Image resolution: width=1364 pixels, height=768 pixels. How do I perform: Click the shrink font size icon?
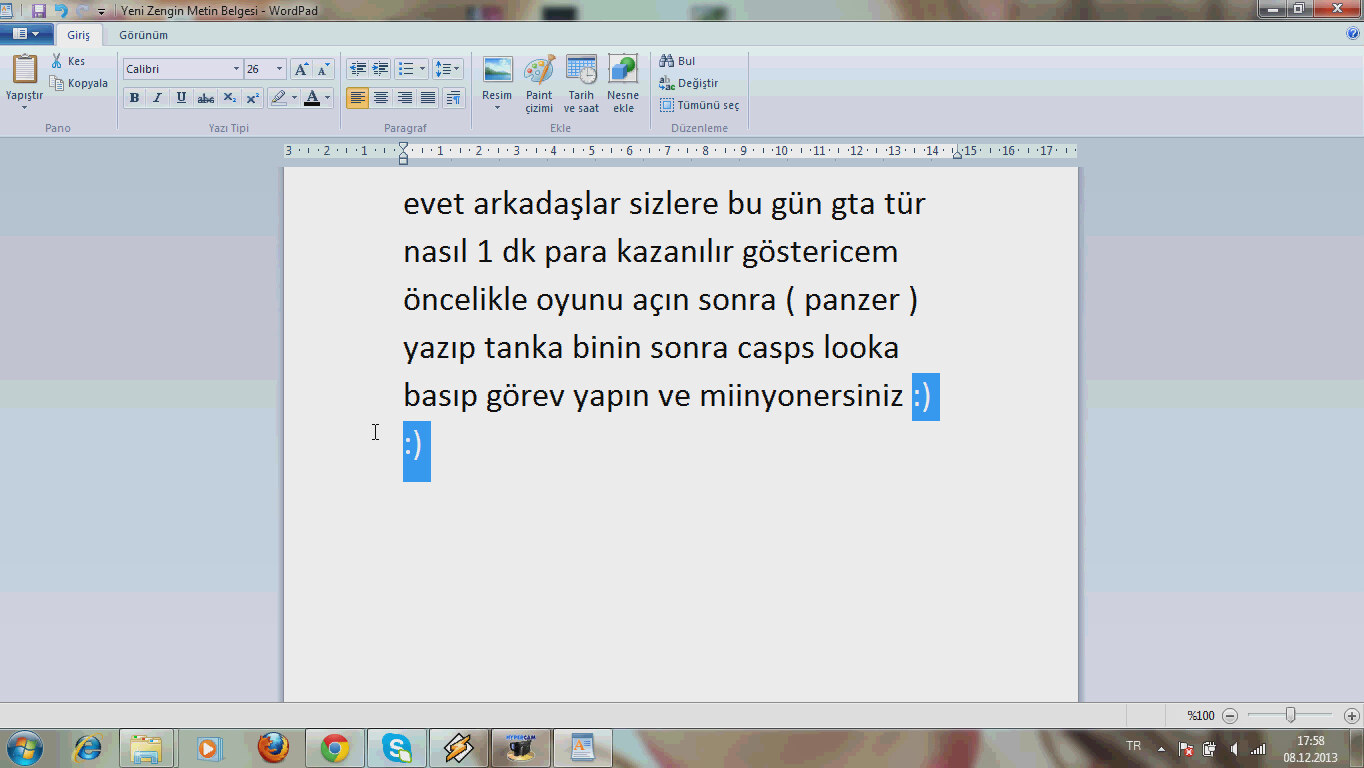[323, 69]
